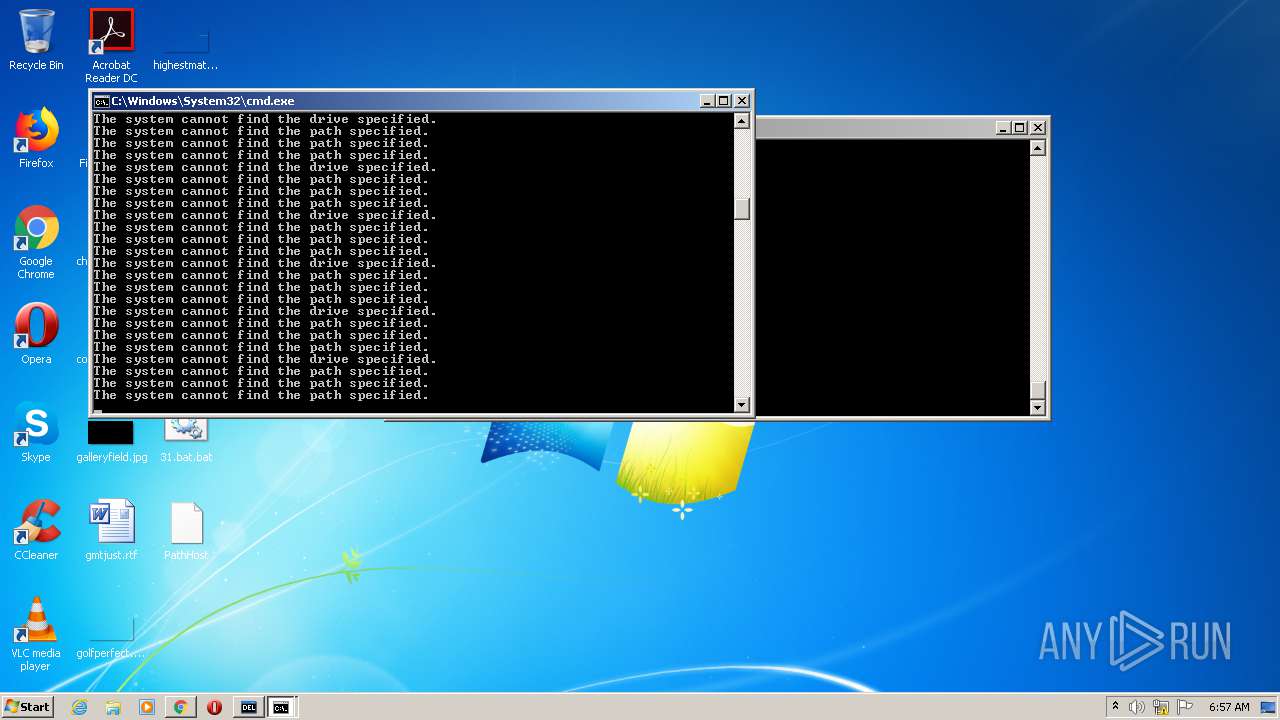Screen dimensions: 1280x720
Task: Open the Firefox desktop shortcut
Action: 36,138
